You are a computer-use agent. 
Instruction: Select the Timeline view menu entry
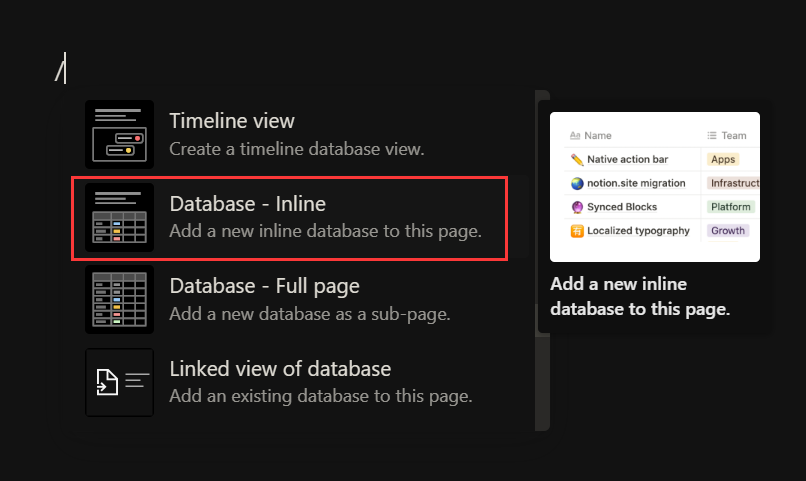(296, 135)
